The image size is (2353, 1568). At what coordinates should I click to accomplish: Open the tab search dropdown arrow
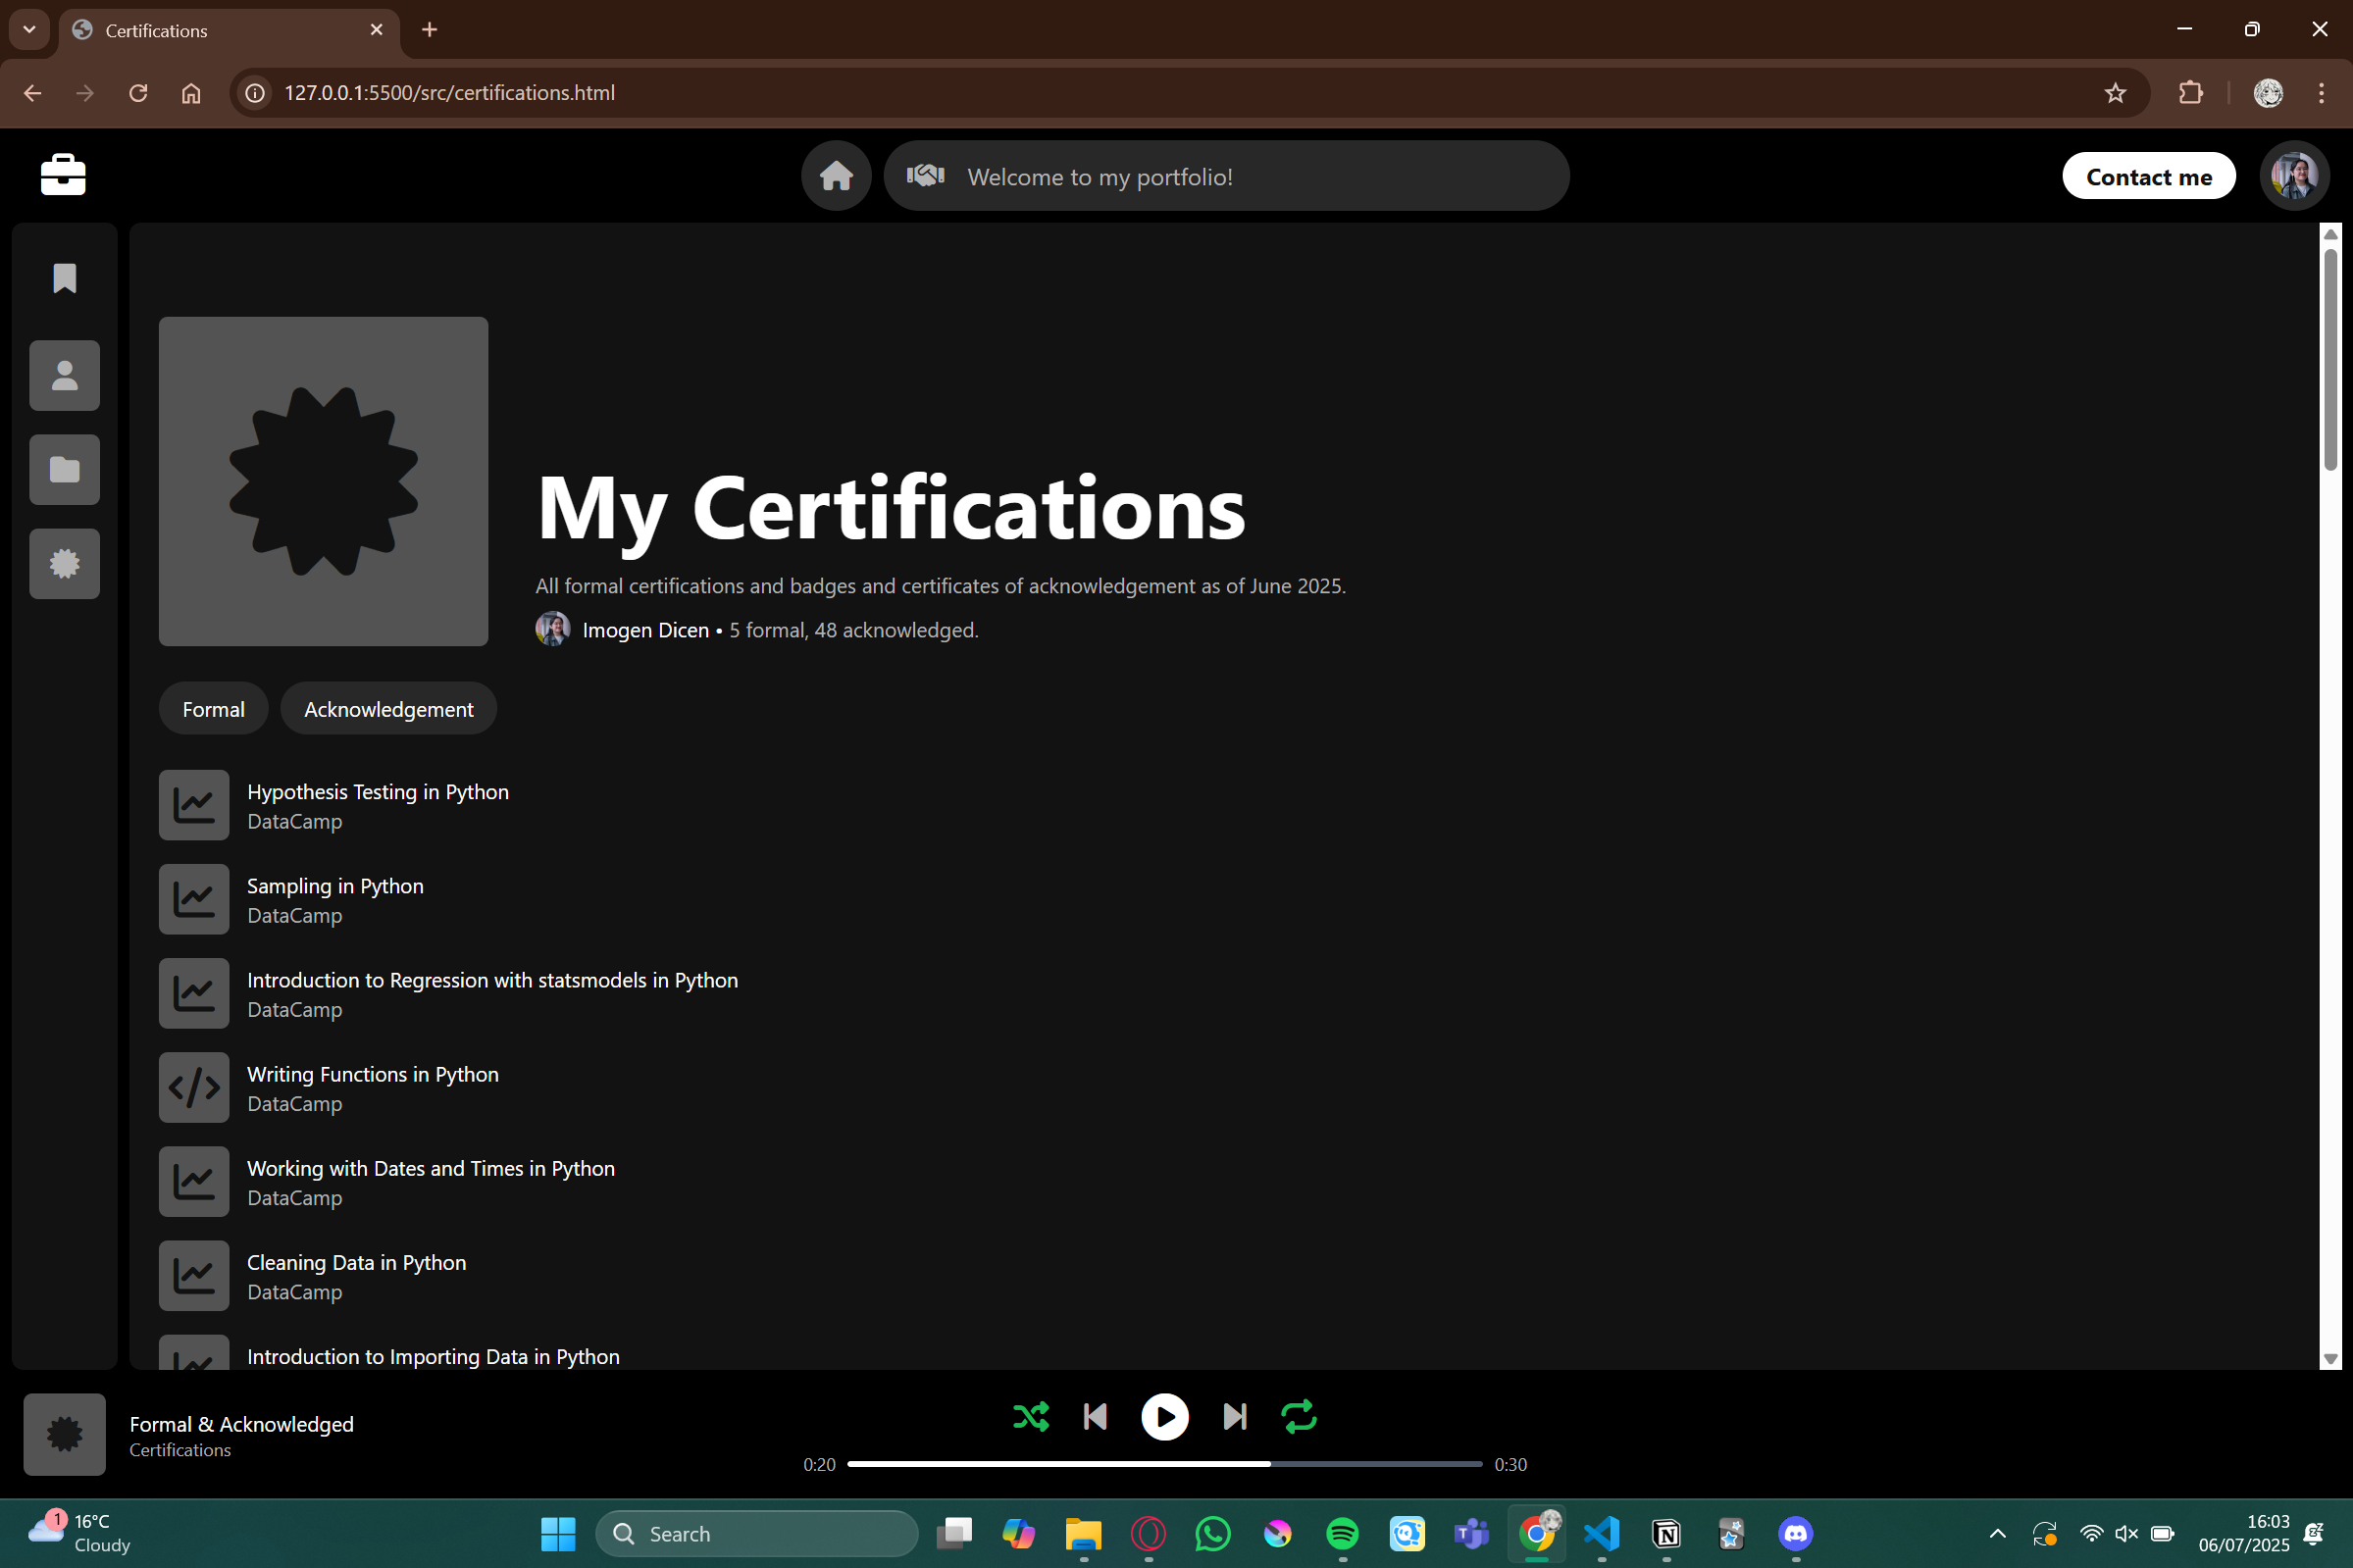click(x=29, y=30)
